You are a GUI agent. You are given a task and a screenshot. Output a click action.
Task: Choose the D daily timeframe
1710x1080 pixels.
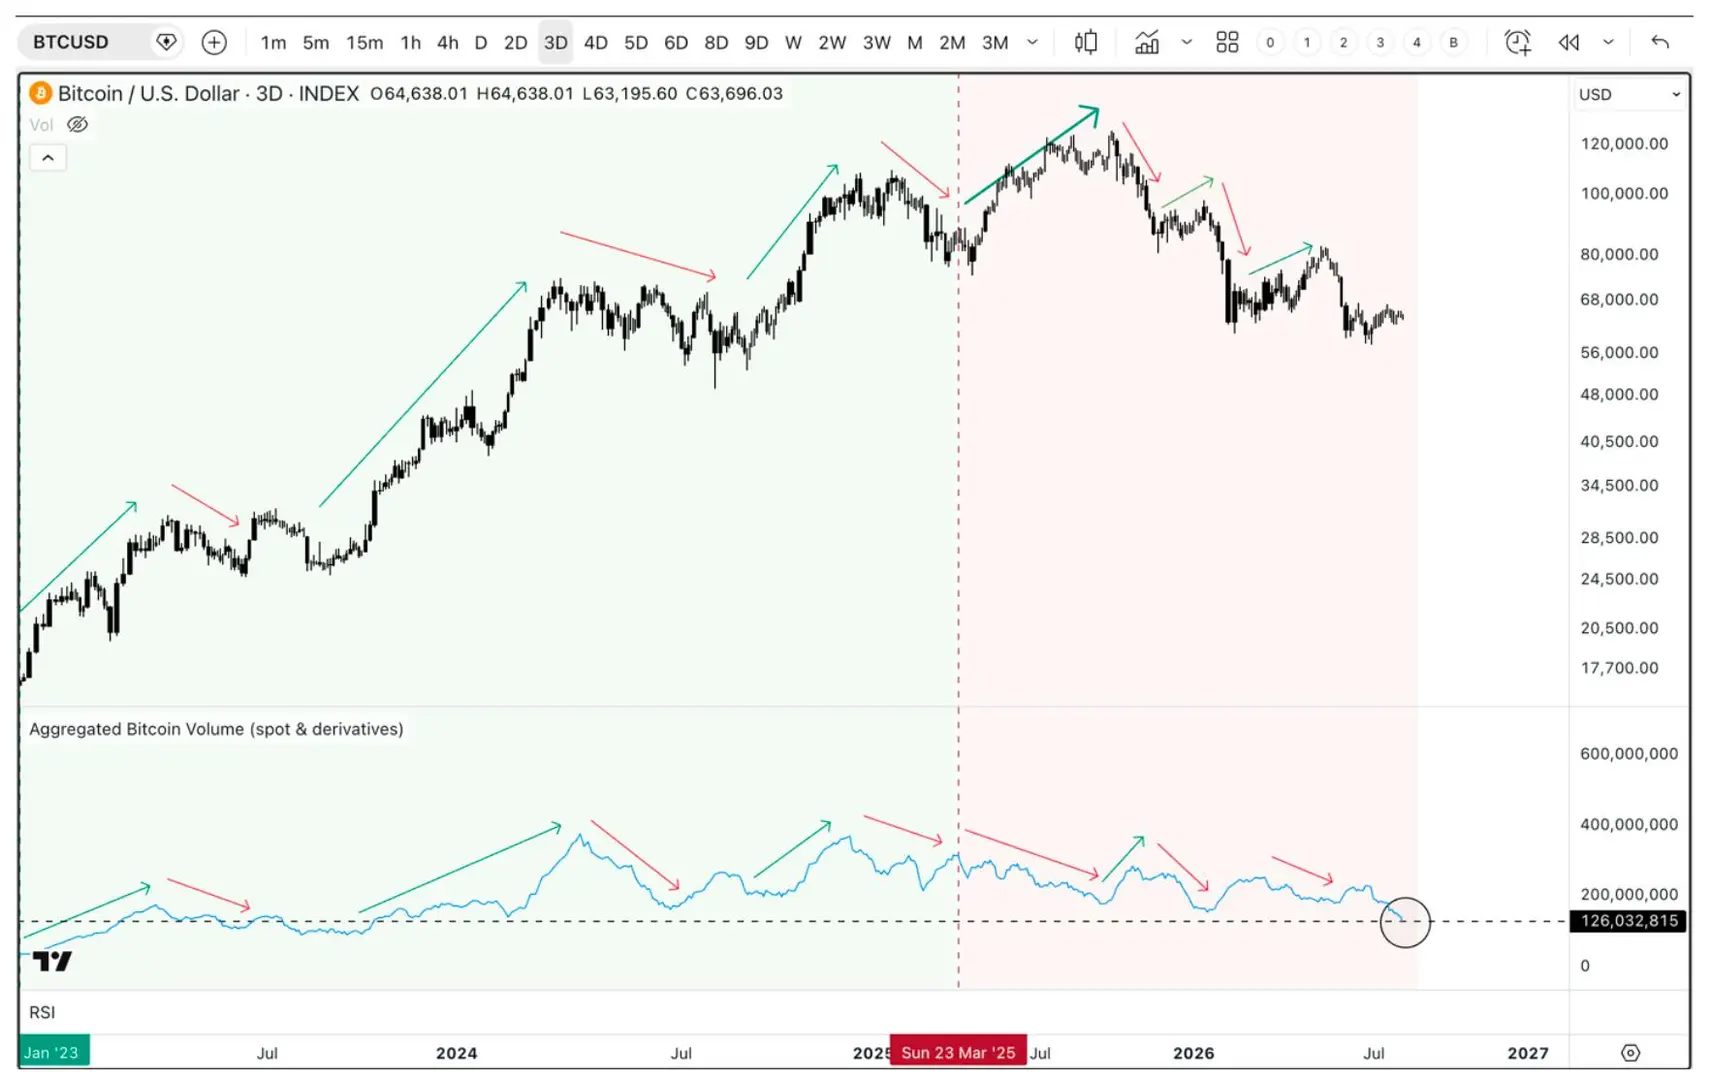(481, 43)
